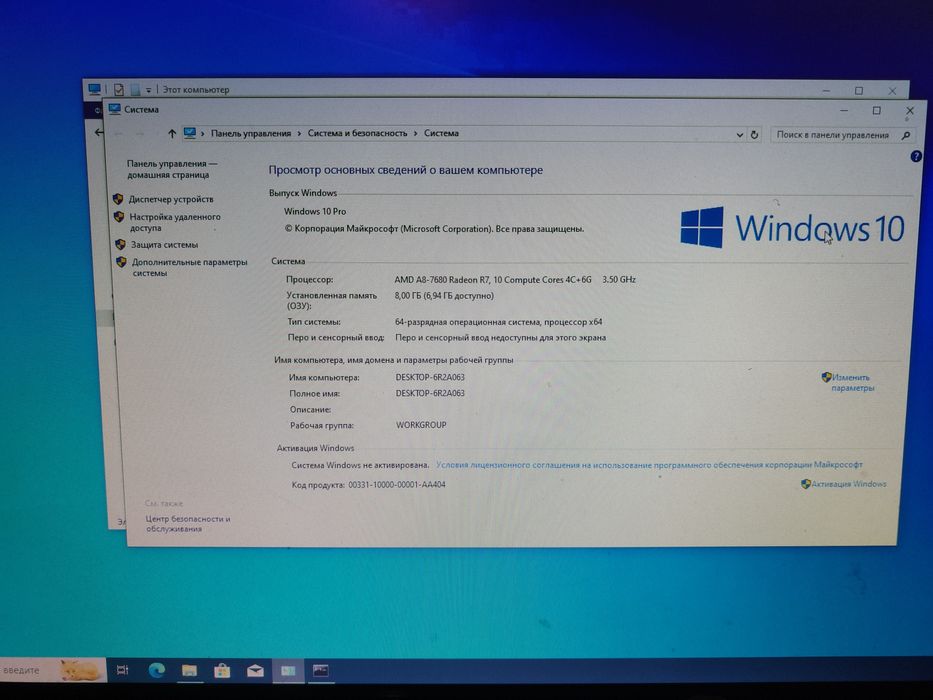Open Защита системы link

point(164,245)
